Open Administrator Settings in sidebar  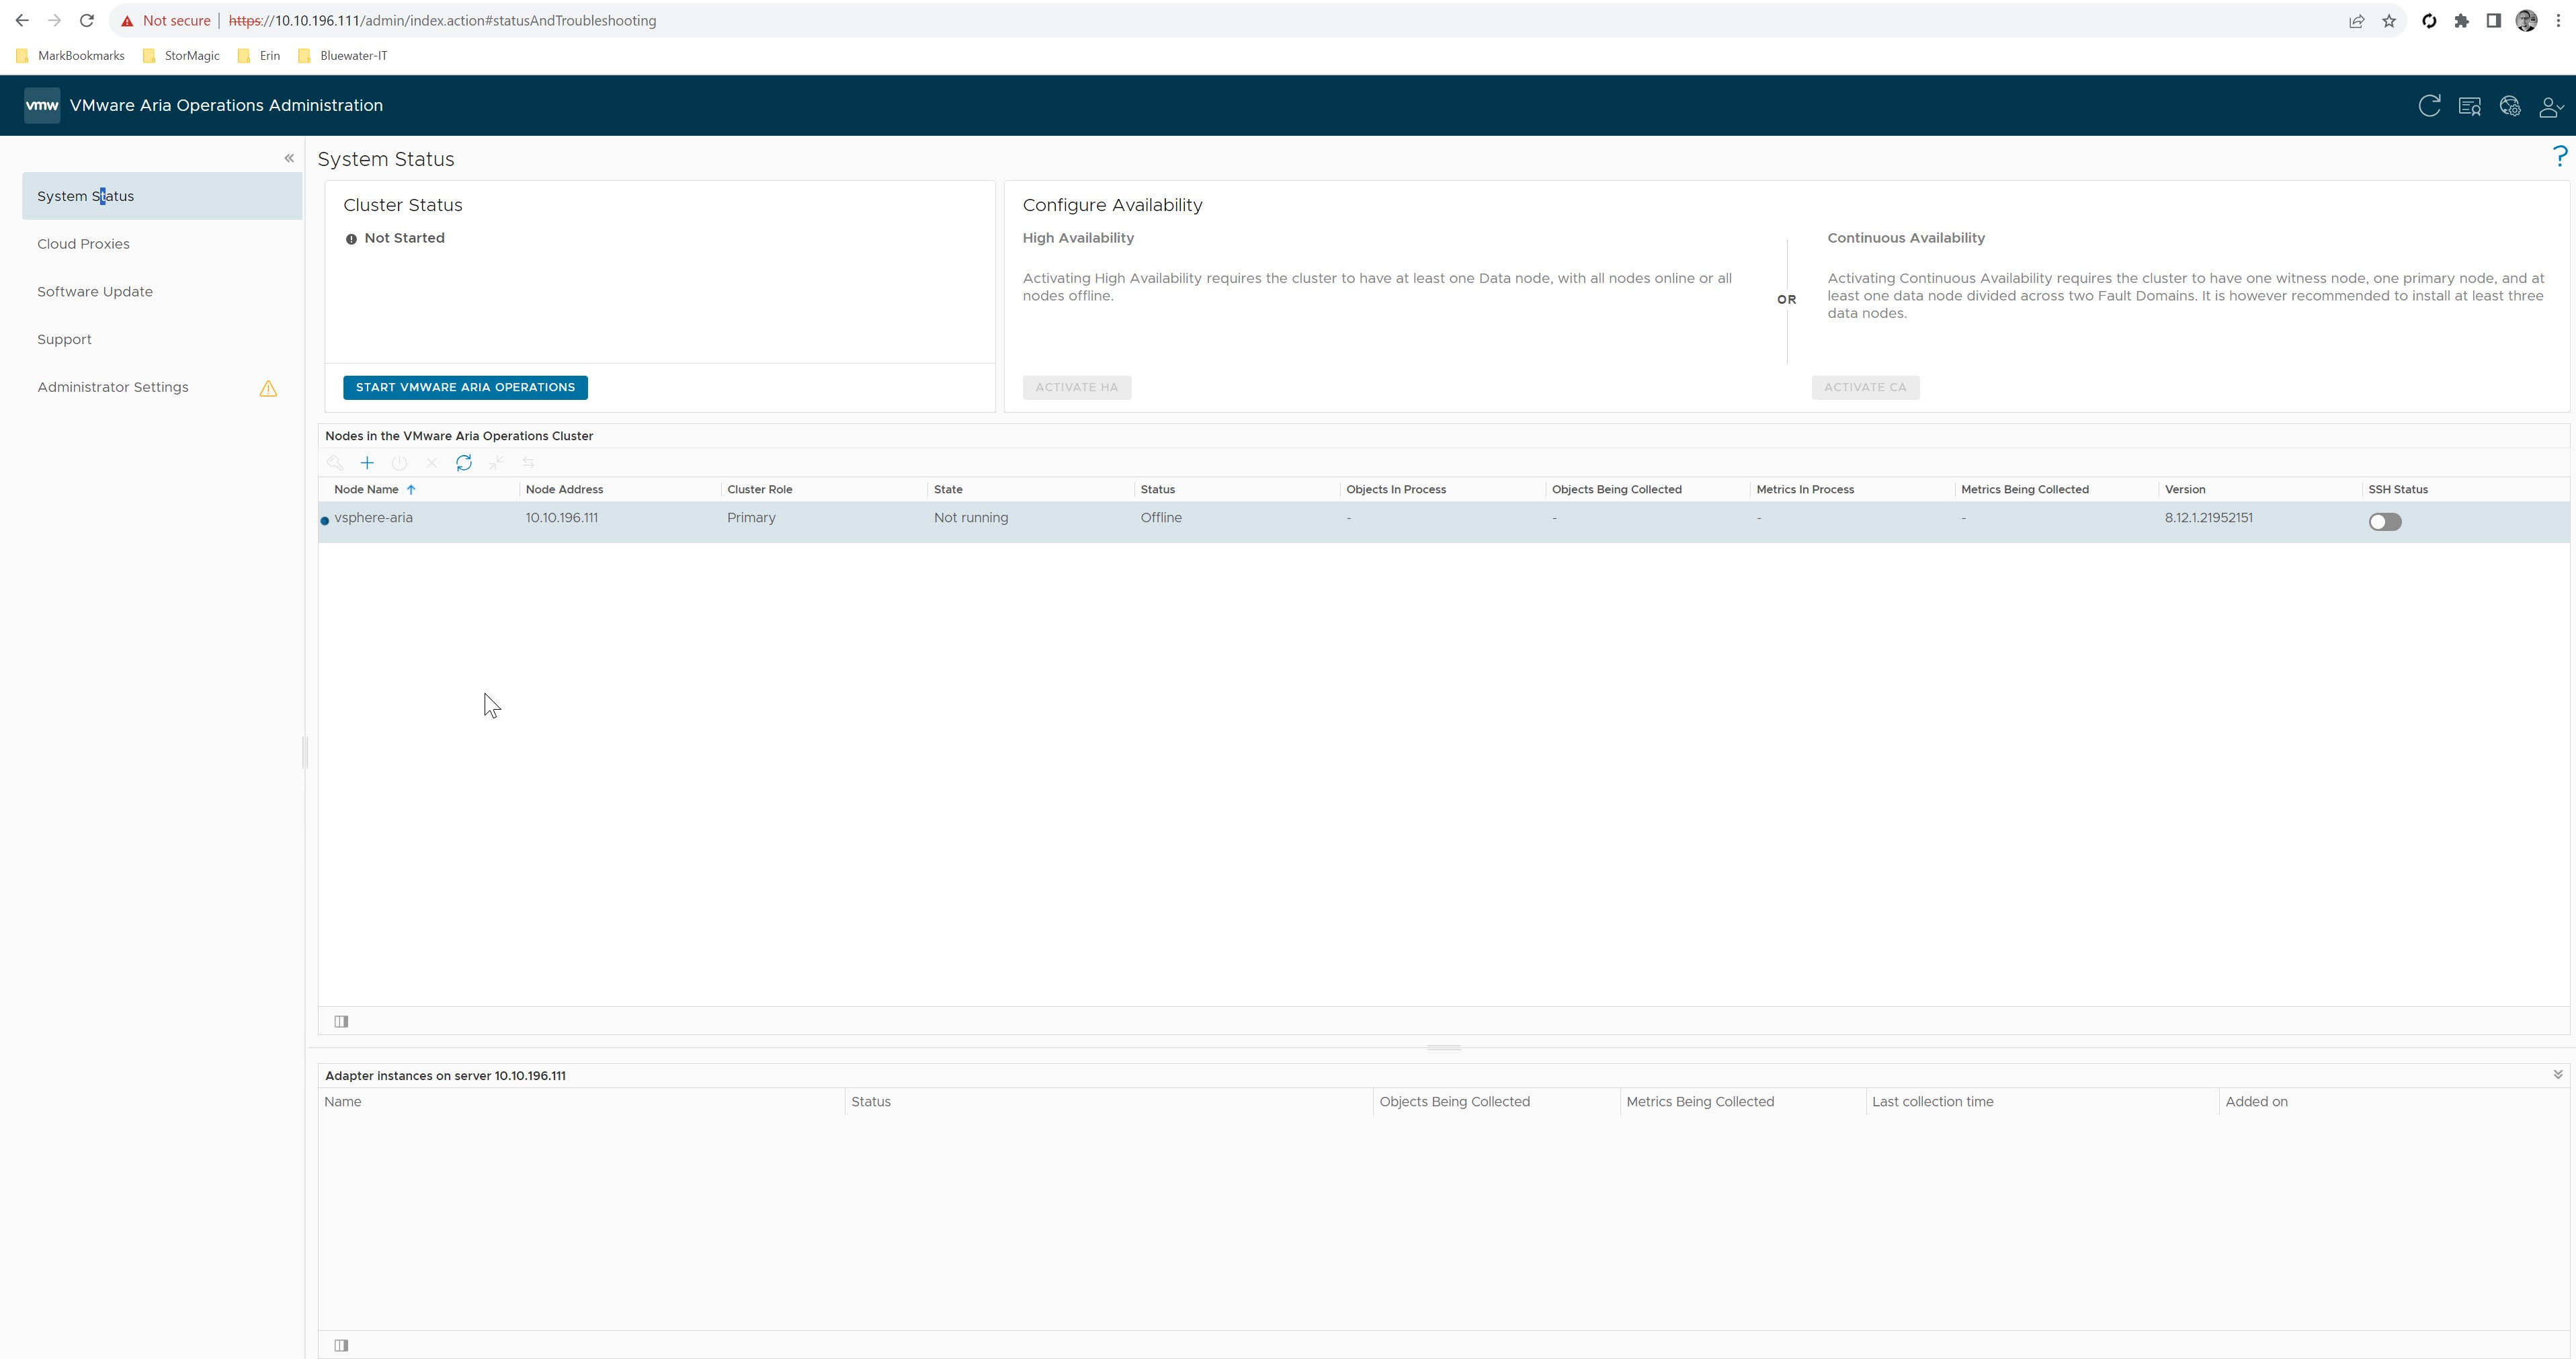coord(113,387)
